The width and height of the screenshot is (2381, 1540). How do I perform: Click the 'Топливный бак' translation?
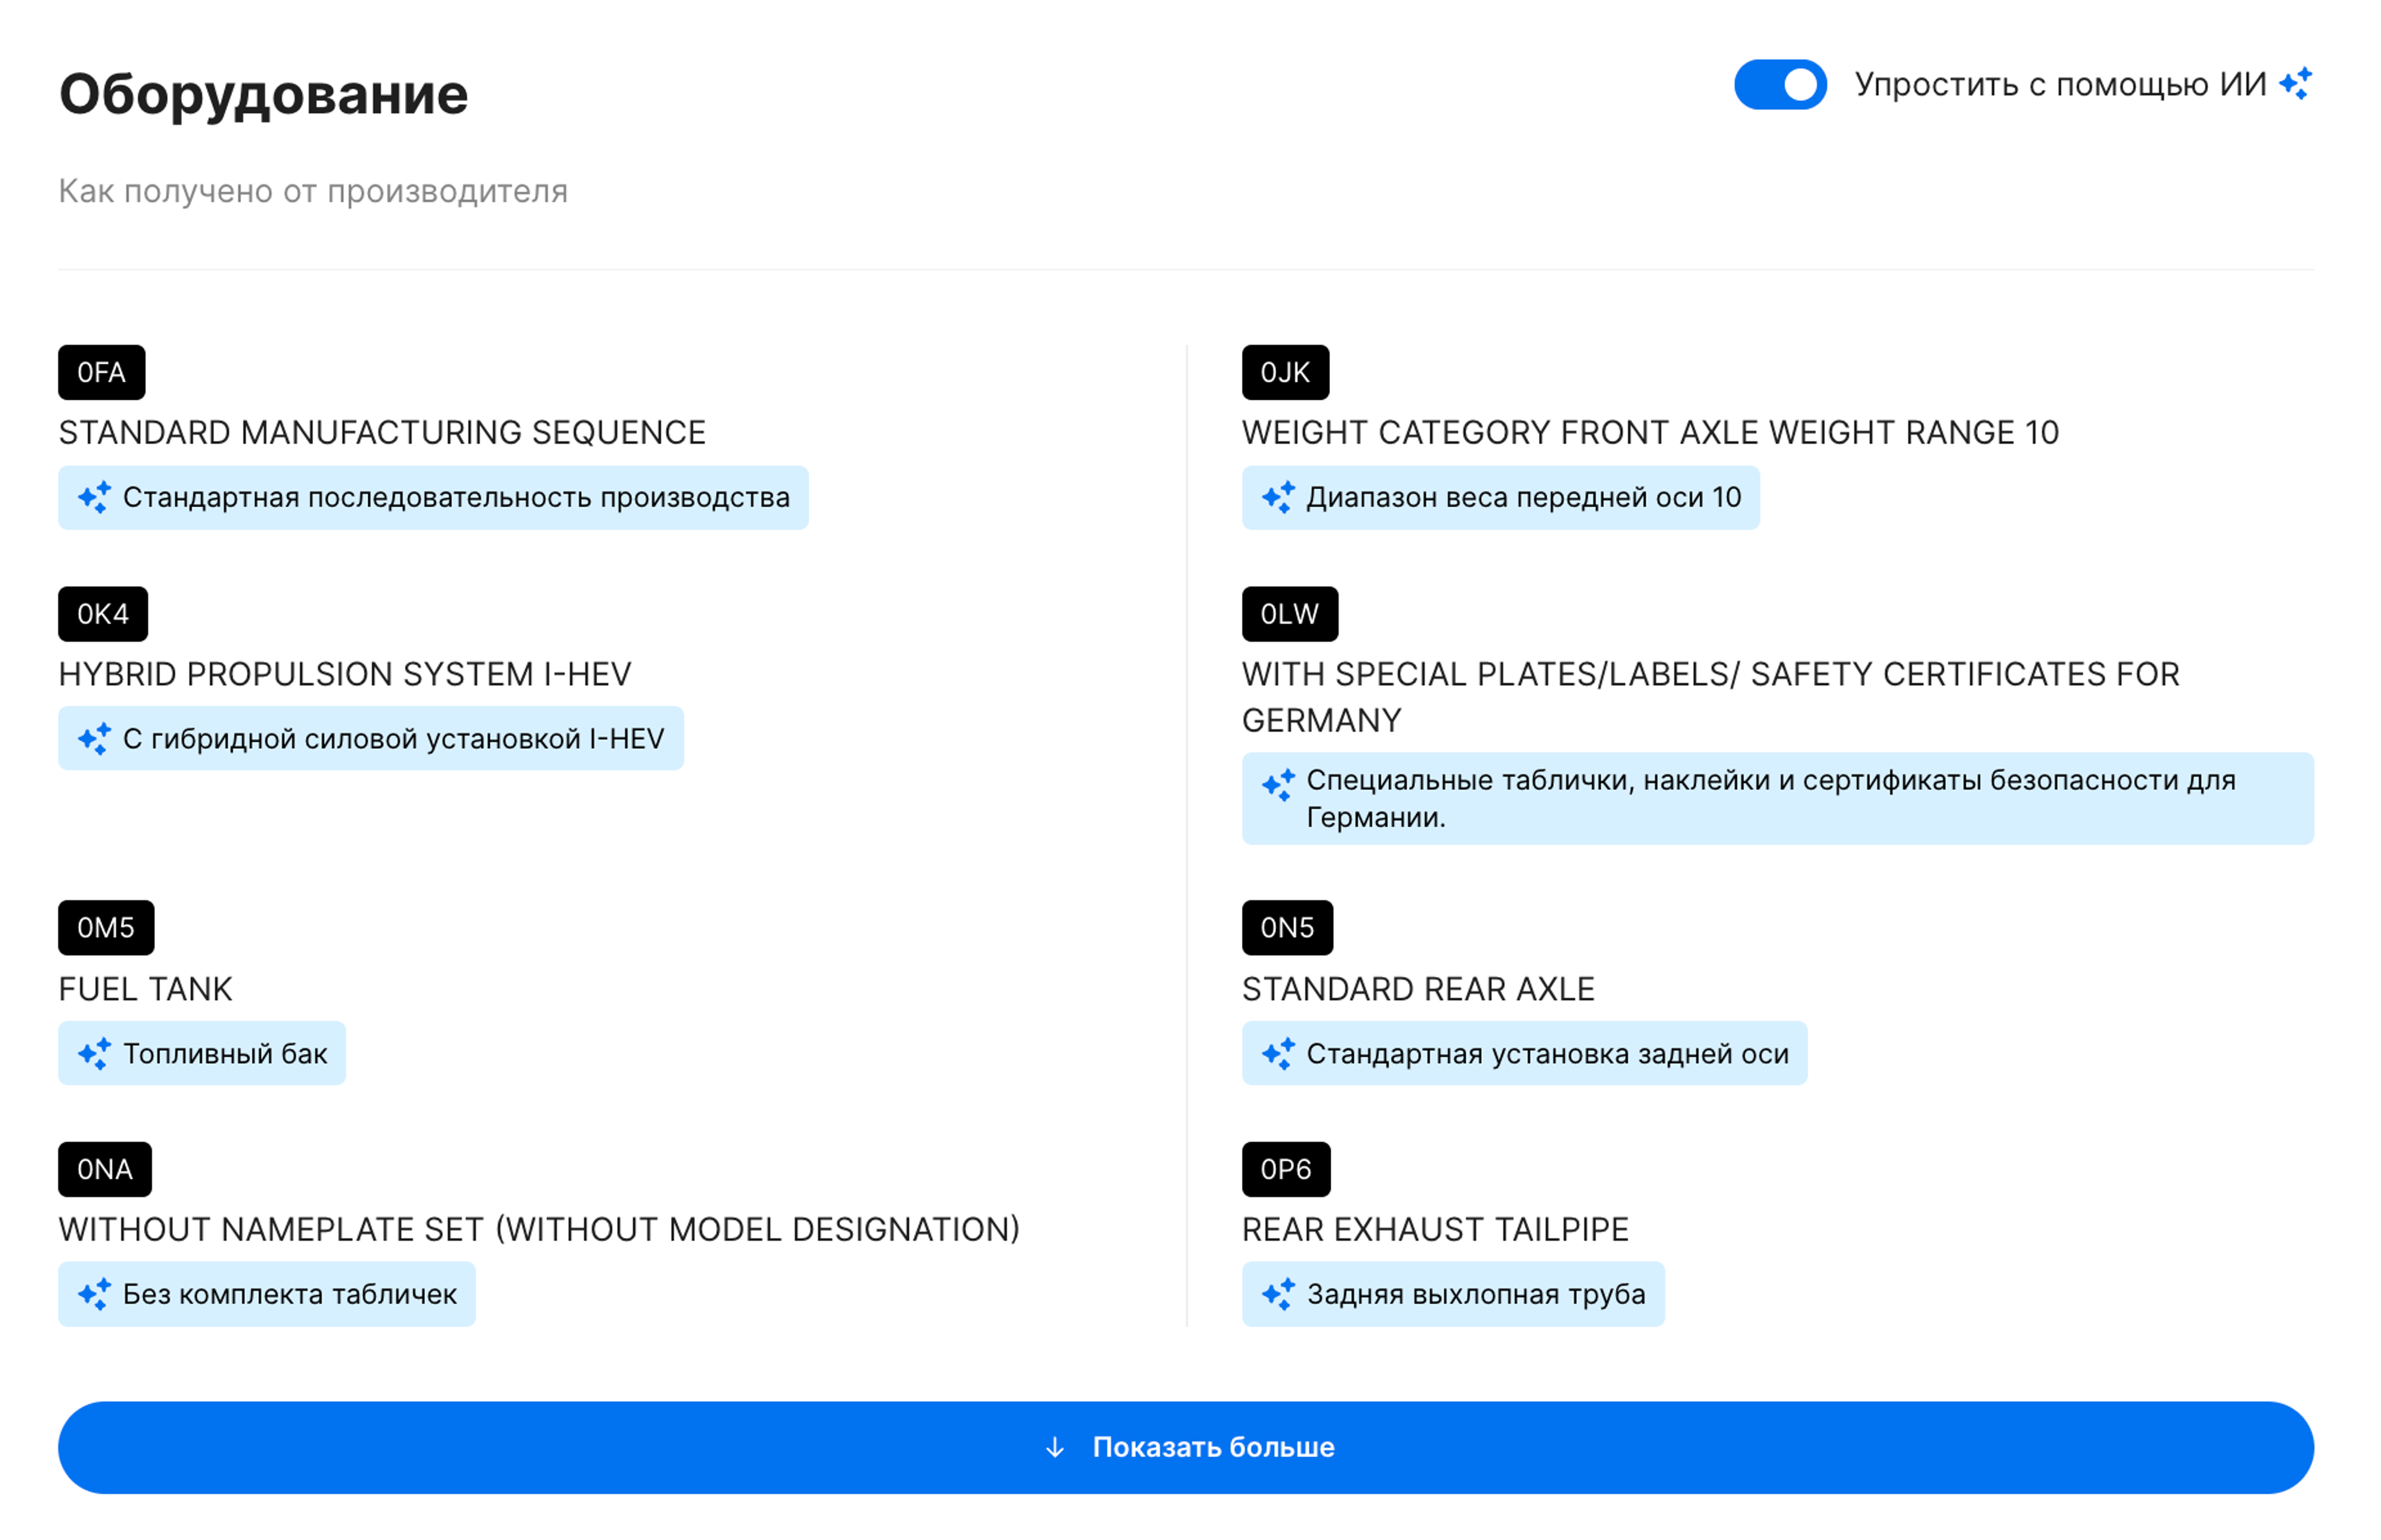pos(225,1053)
